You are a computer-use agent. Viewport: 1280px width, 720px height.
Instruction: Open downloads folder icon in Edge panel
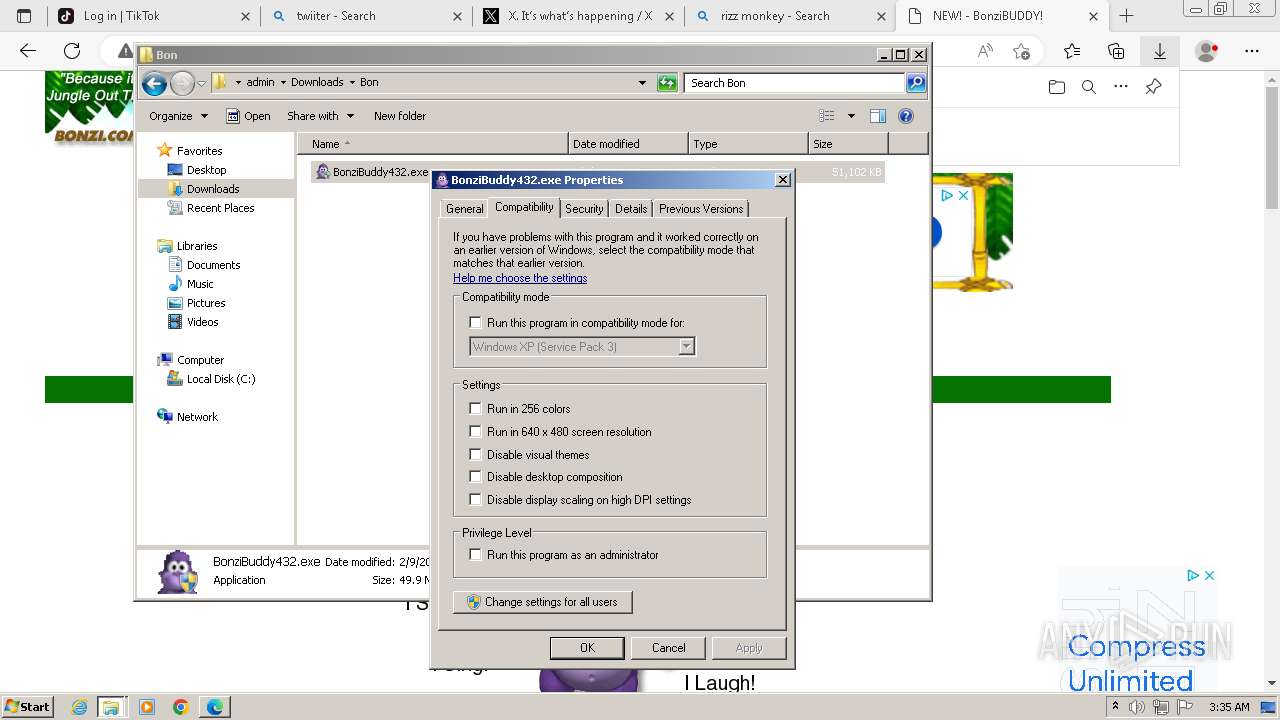[1057, 87]
